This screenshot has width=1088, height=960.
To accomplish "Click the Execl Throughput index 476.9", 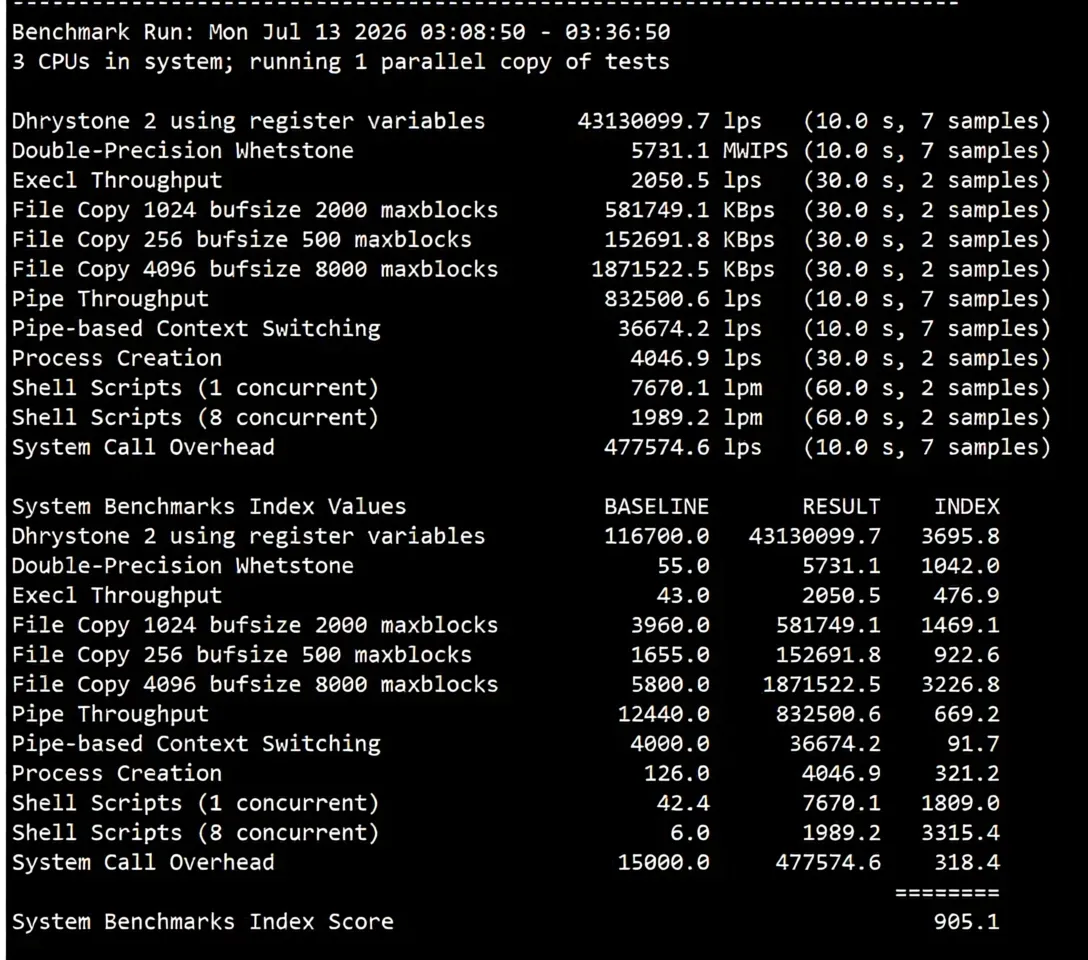I will (967, 595).
